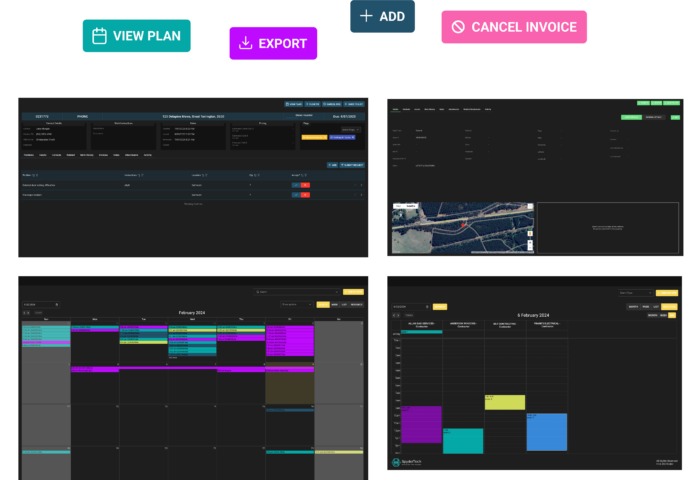Select the yellow Month view tab in calendar
Image resolution: width=700 pixels, height=480 pixels.
coord(323,304)
